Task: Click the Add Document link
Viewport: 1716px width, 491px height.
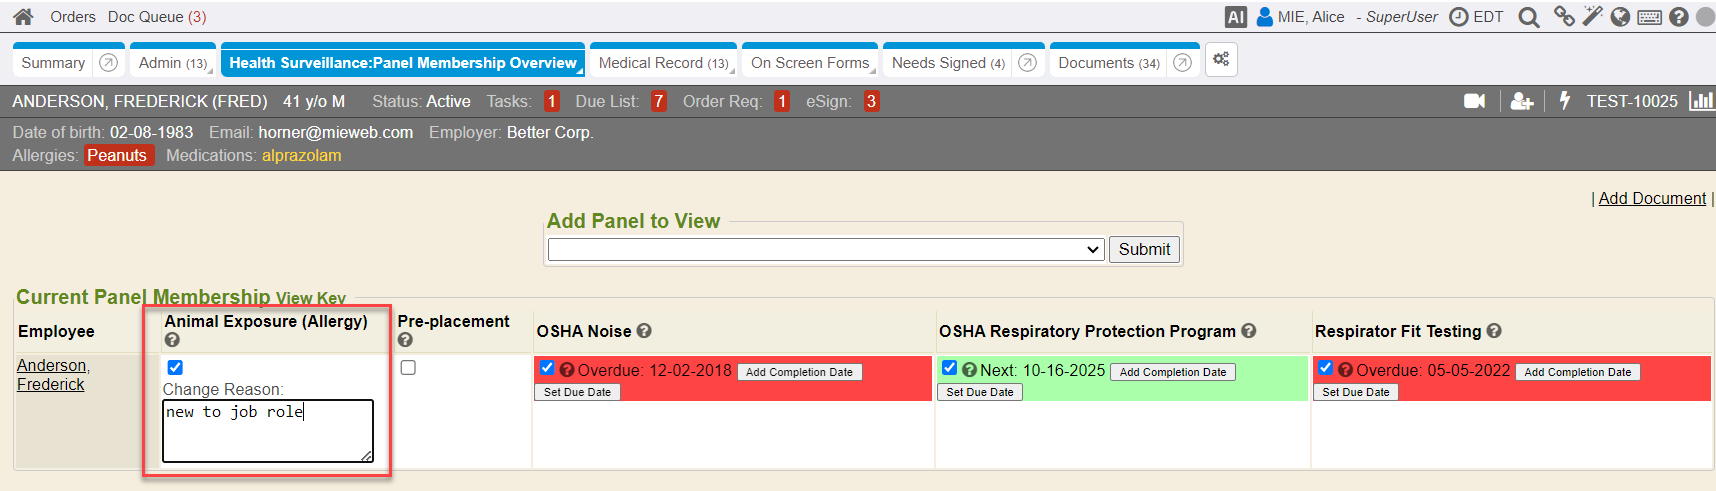Action: click(x=1652, y=198)
